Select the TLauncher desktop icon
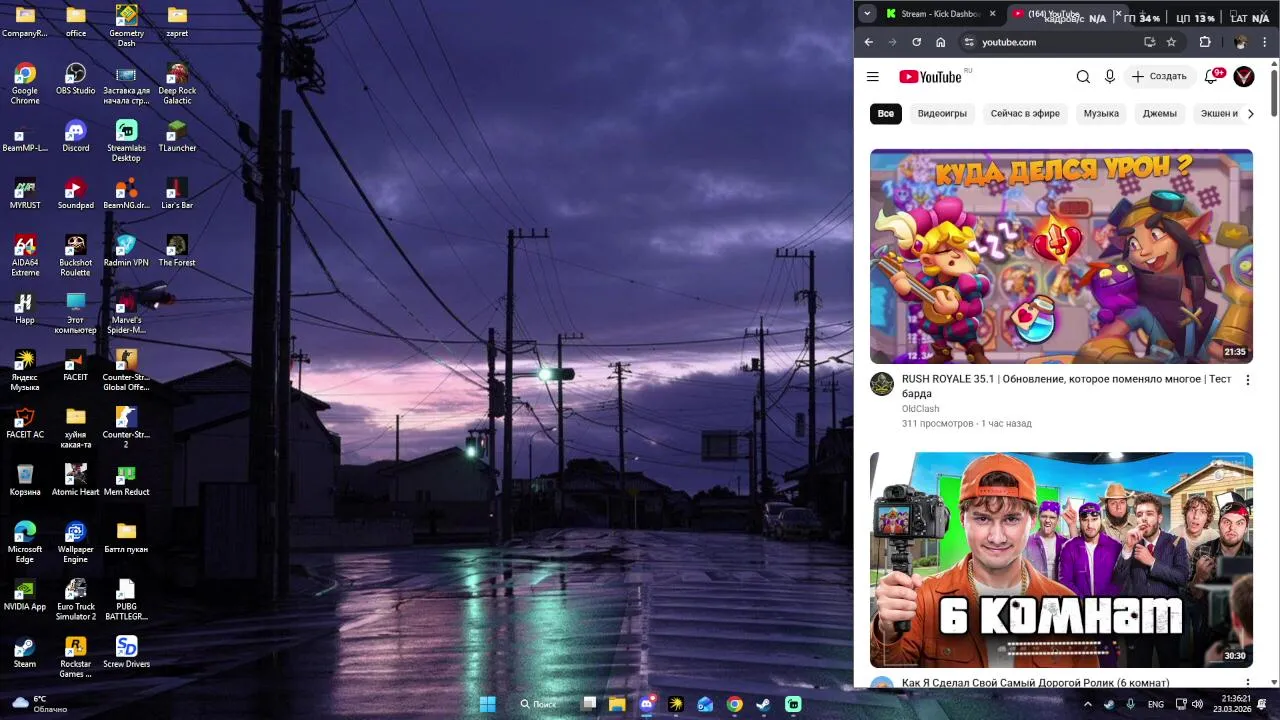1280x720 pixels. (x=177, y=136)
